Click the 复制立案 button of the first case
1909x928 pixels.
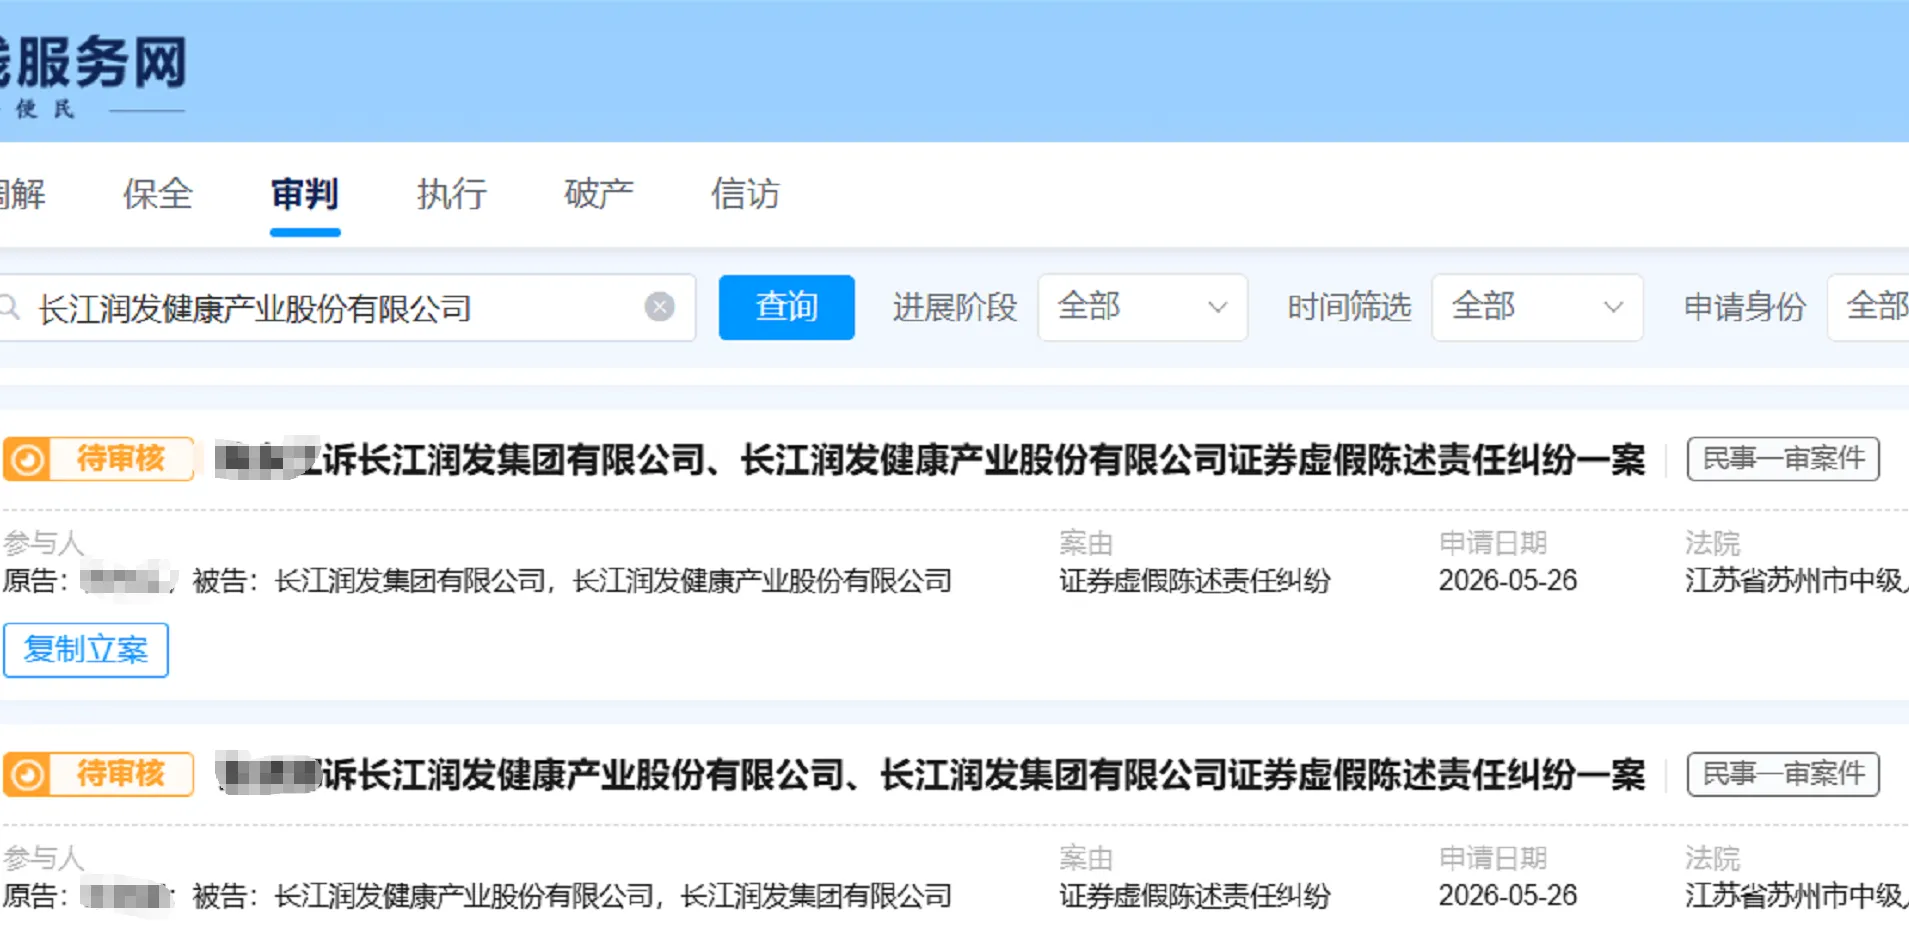tap(86, 650)
